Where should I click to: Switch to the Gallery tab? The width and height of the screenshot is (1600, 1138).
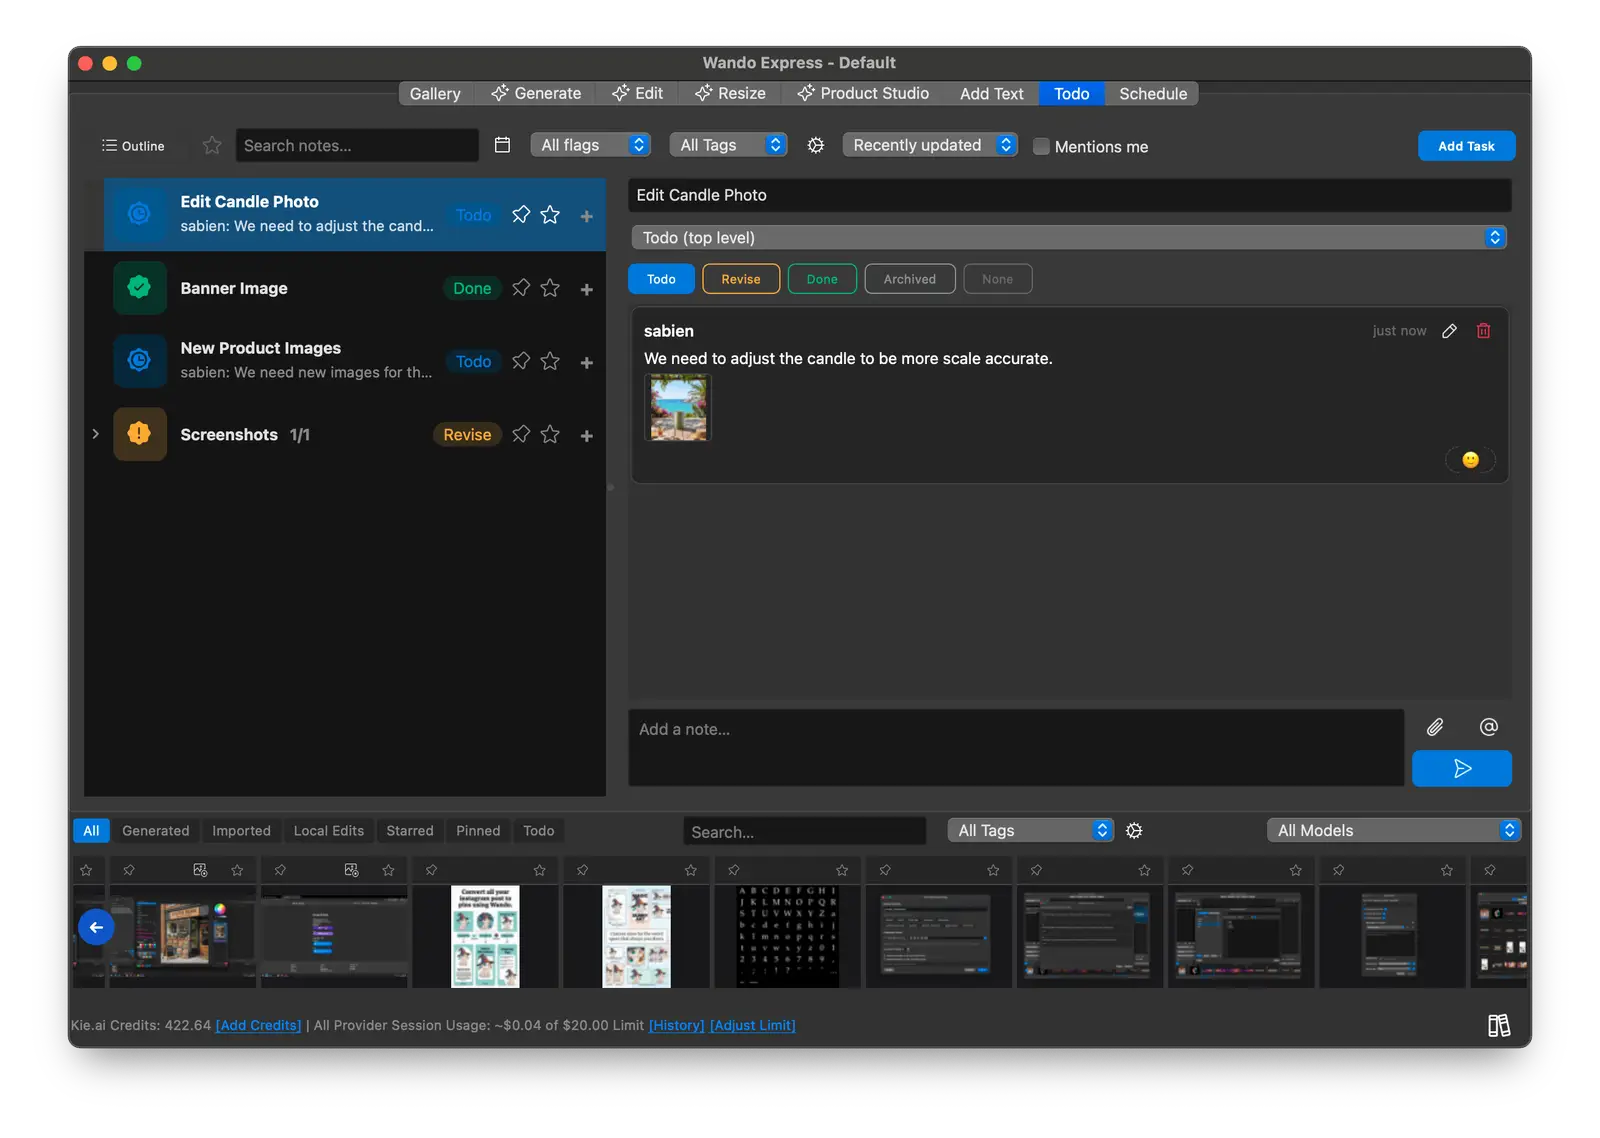435,93
